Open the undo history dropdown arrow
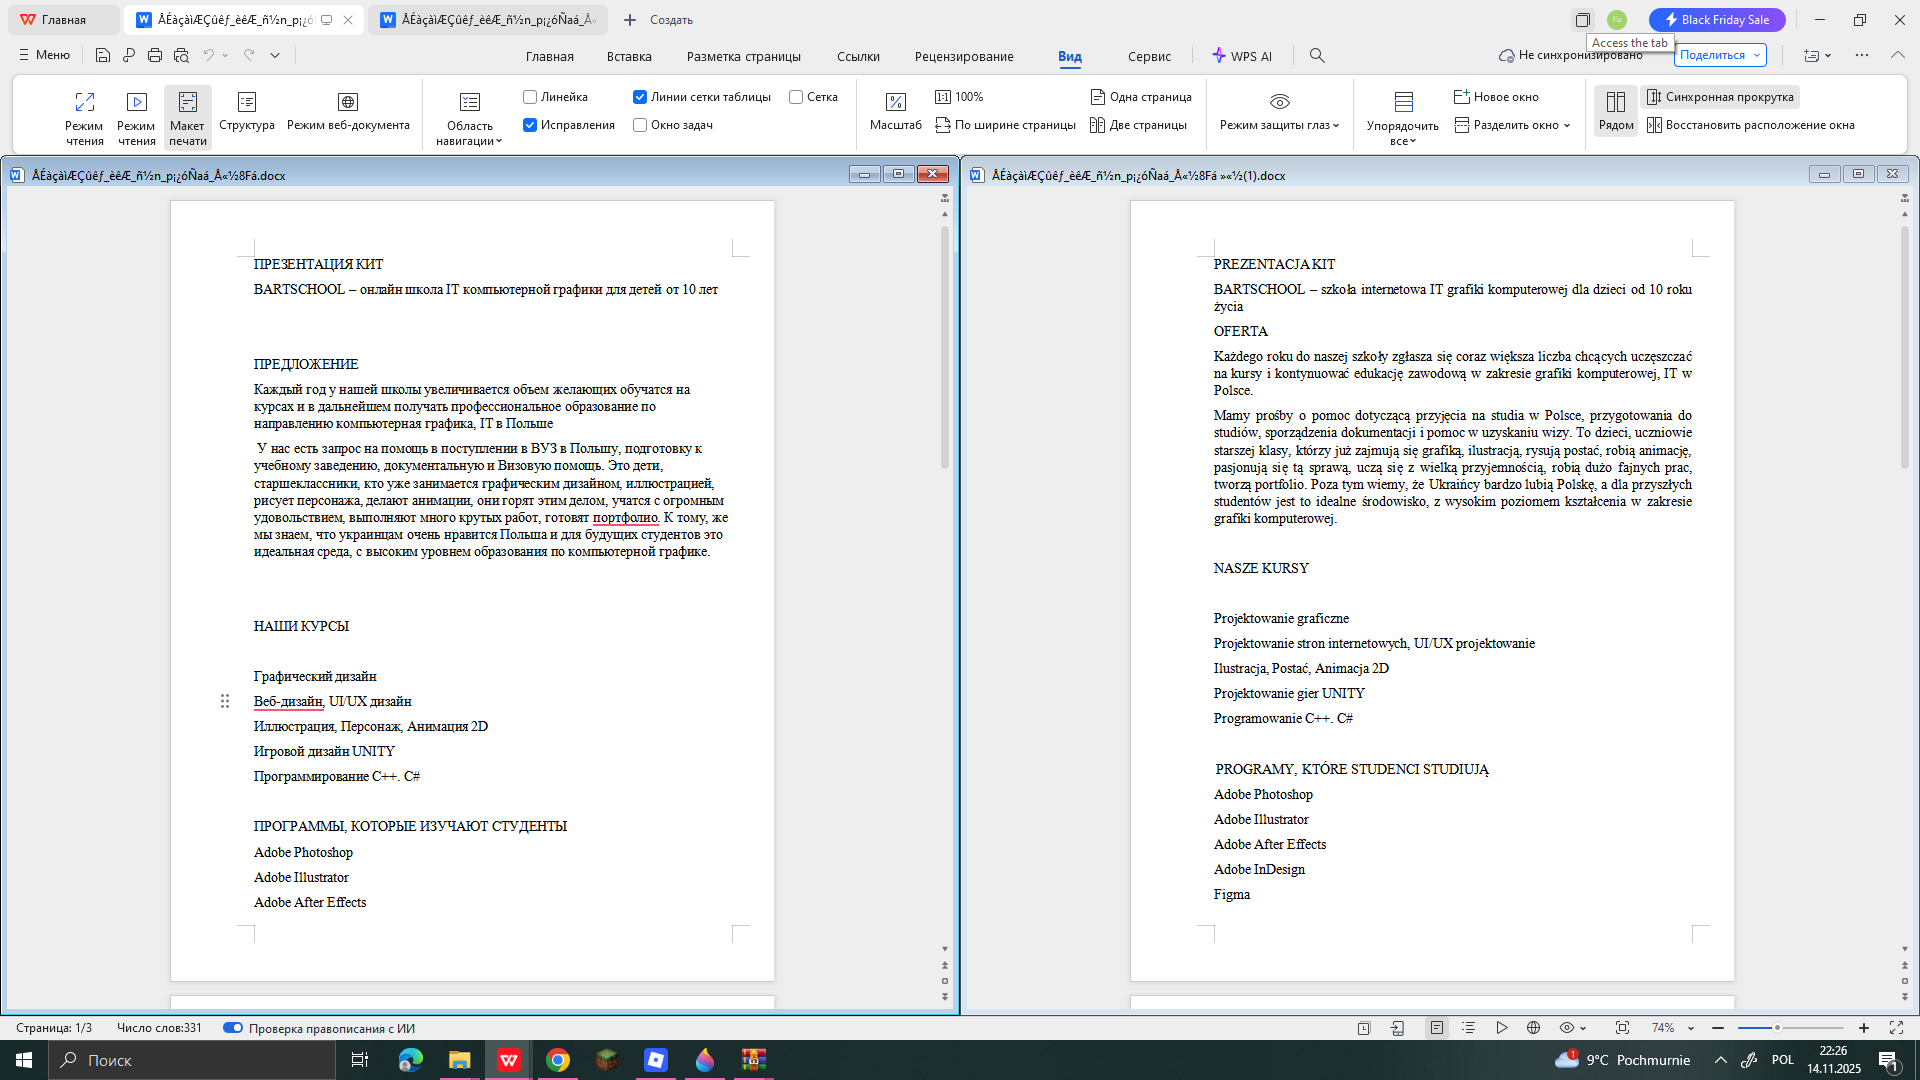1920x1080 pixels. 225,56
